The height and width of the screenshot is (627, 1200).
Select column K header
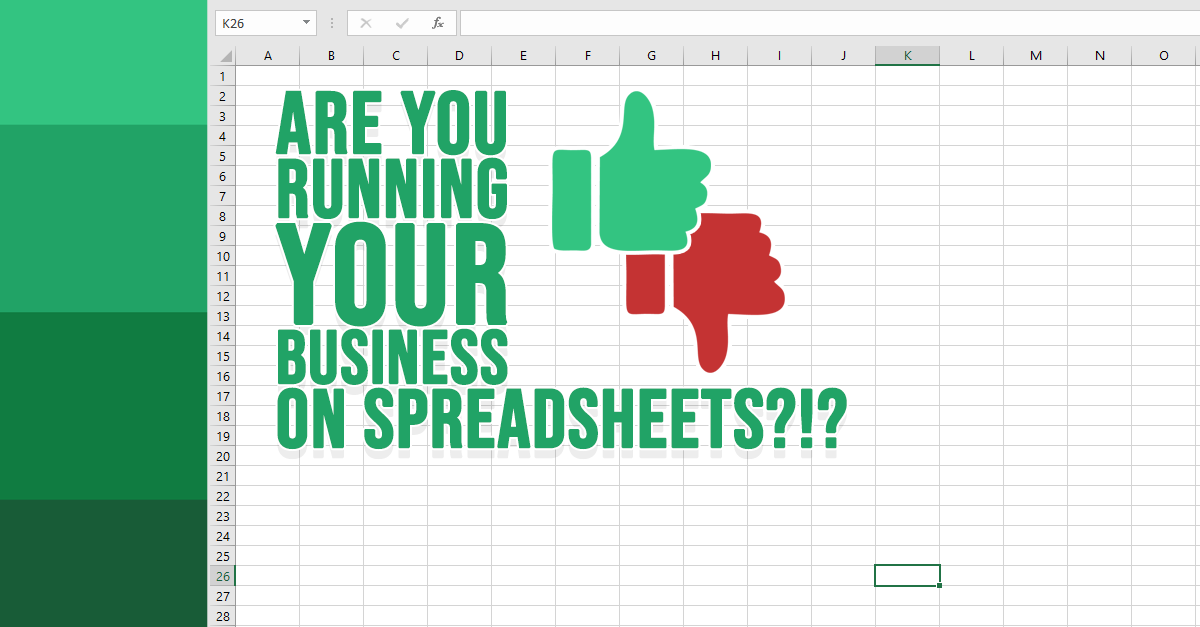click(907, 56)
